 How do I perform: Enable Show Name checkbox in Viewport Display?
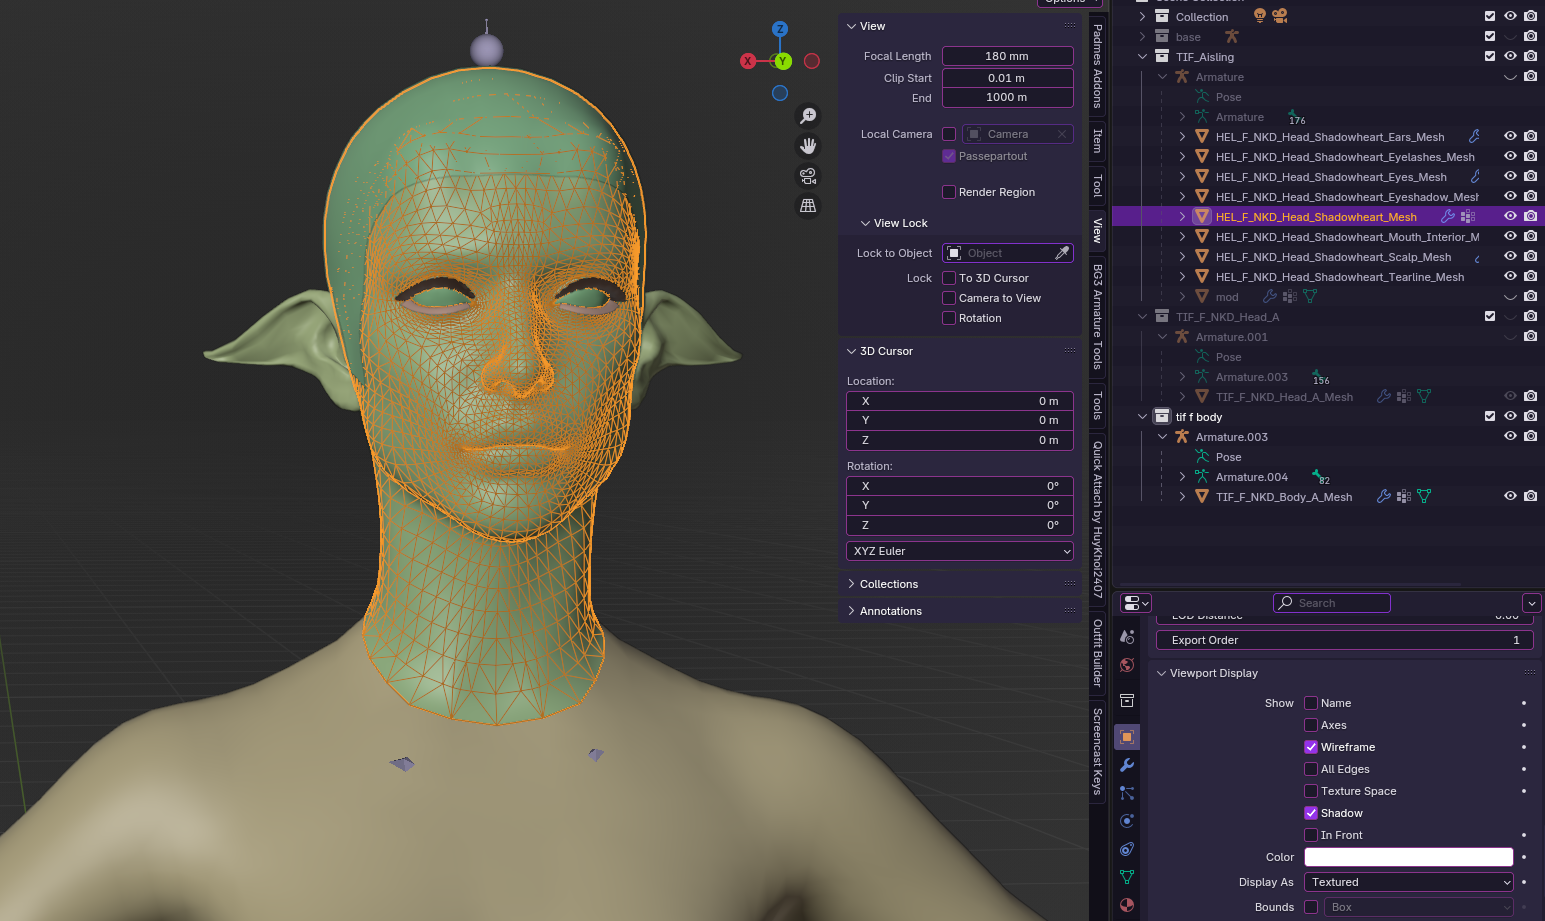pyautogui.click(x=1311, y=703)
